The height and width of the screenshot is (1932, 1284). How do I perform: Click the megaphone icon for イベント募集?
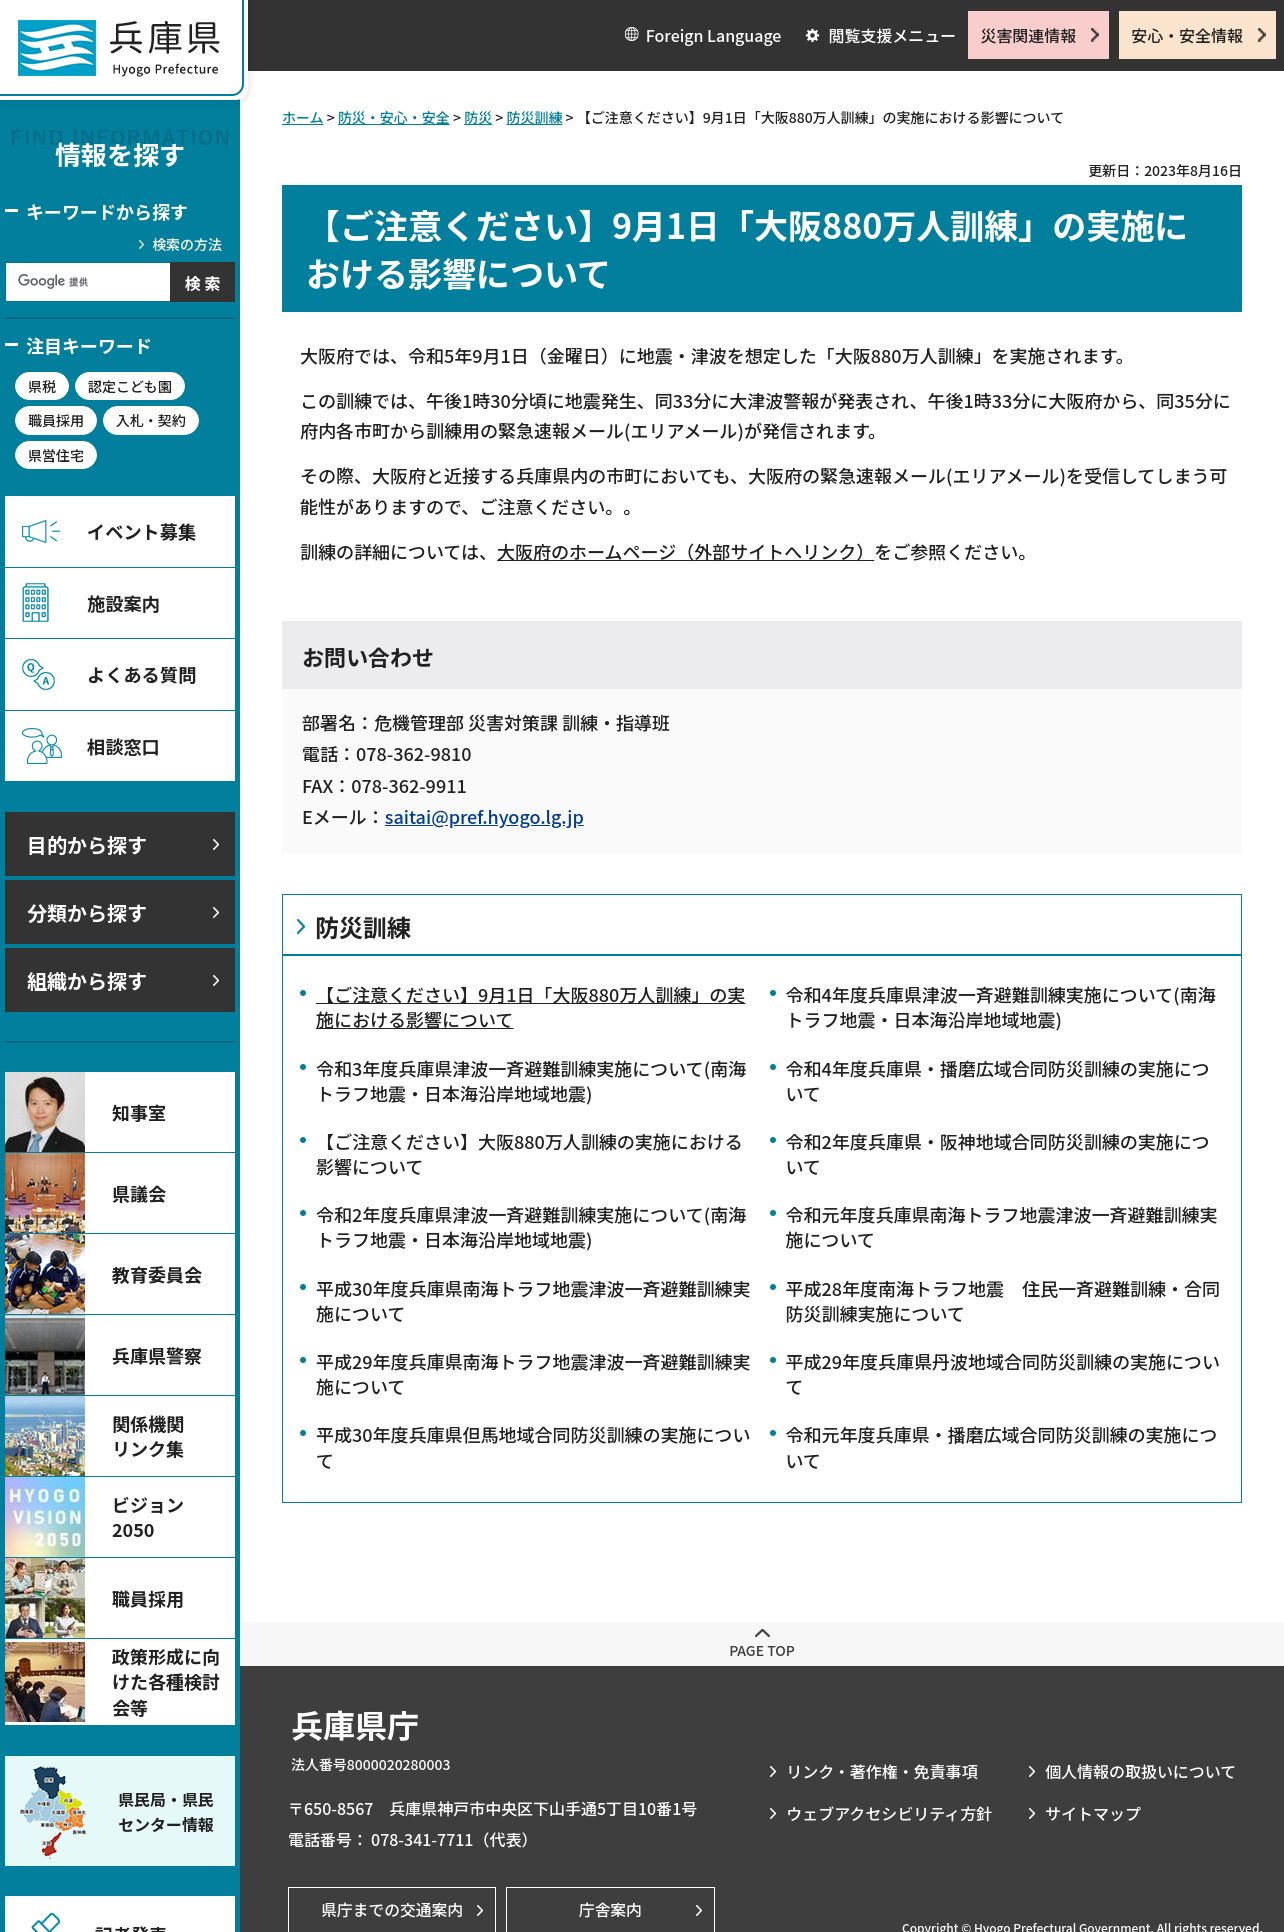pos(41,532)
